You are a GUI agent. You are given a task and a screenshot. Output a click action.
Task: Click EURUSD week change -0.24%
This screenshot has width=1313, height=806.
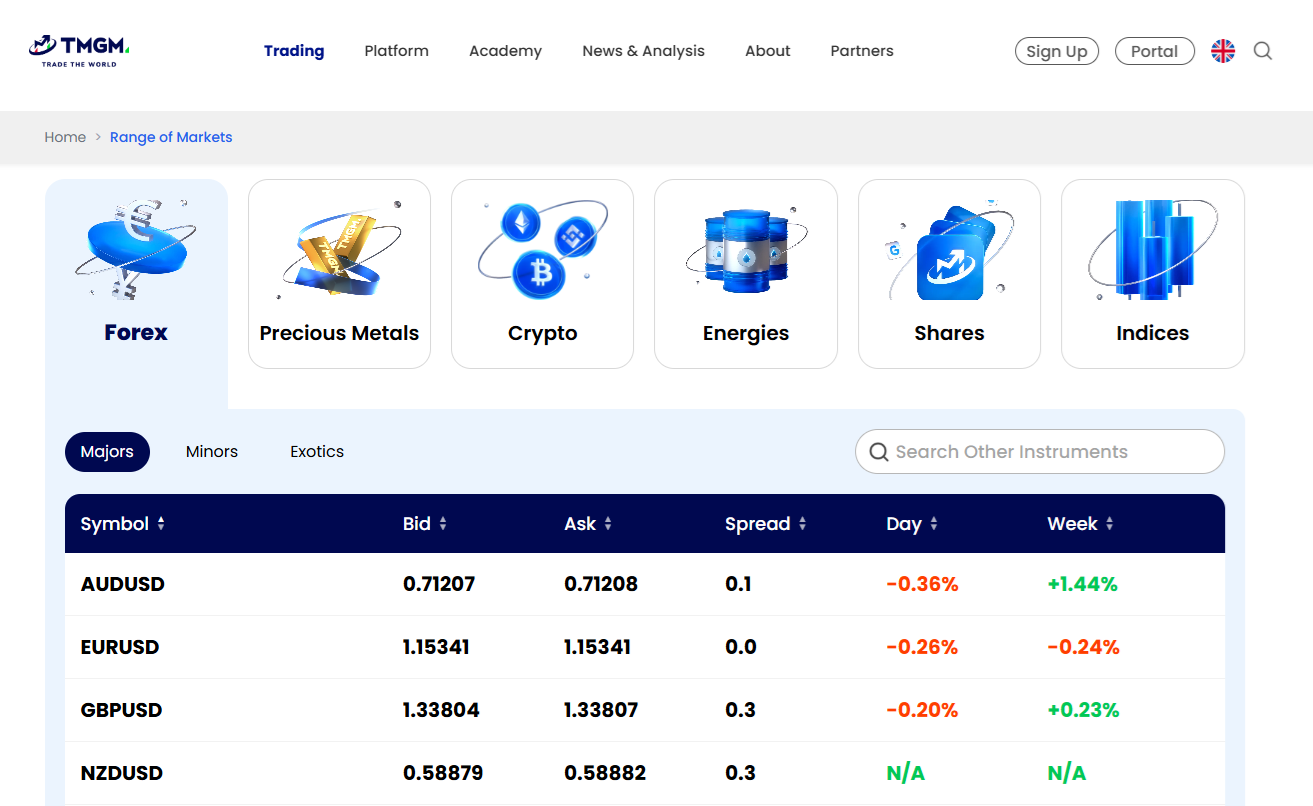[1083, 647]
